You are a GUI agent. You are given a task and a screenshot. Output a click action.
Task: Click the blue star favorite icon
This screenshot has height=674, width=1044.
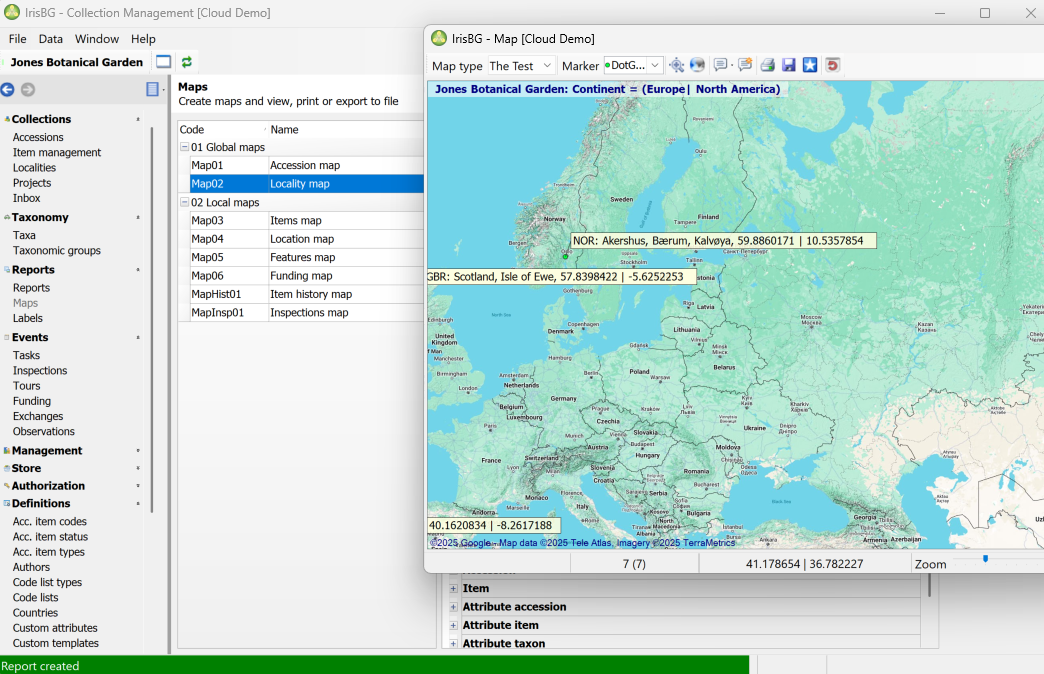810,65
